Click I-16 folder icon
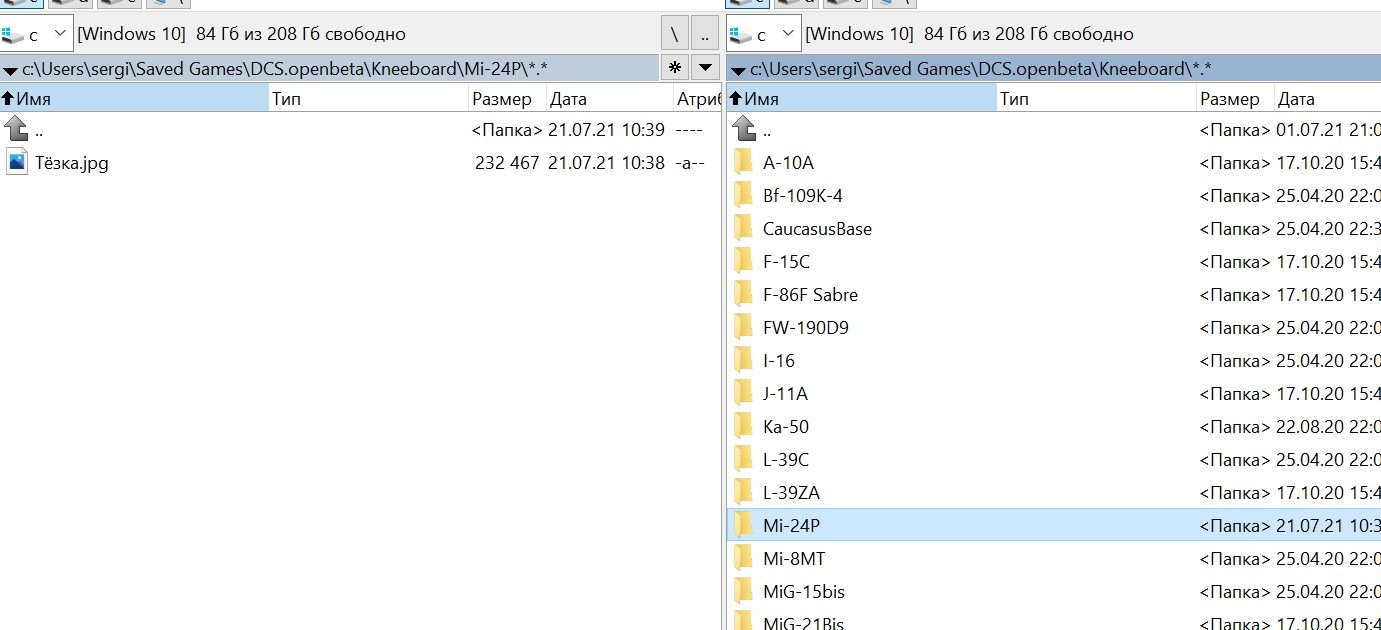This screenshot has width=1381, height=630. 743,360
